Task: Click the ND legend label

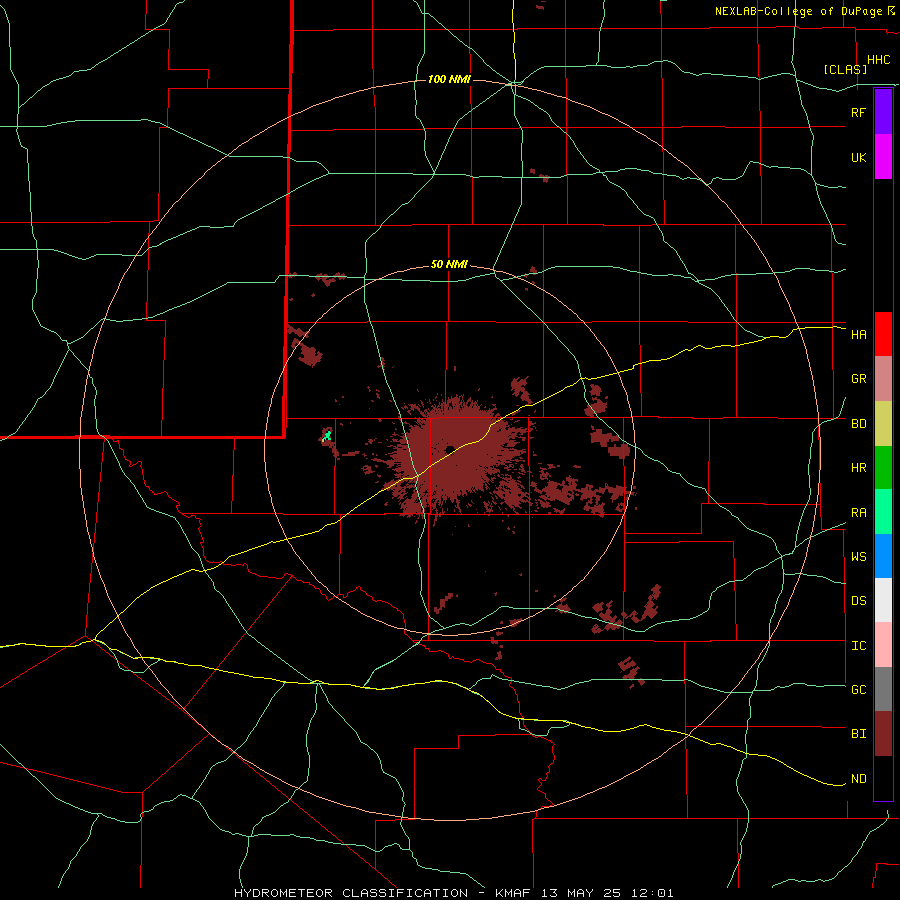Action: coord(858,779)
